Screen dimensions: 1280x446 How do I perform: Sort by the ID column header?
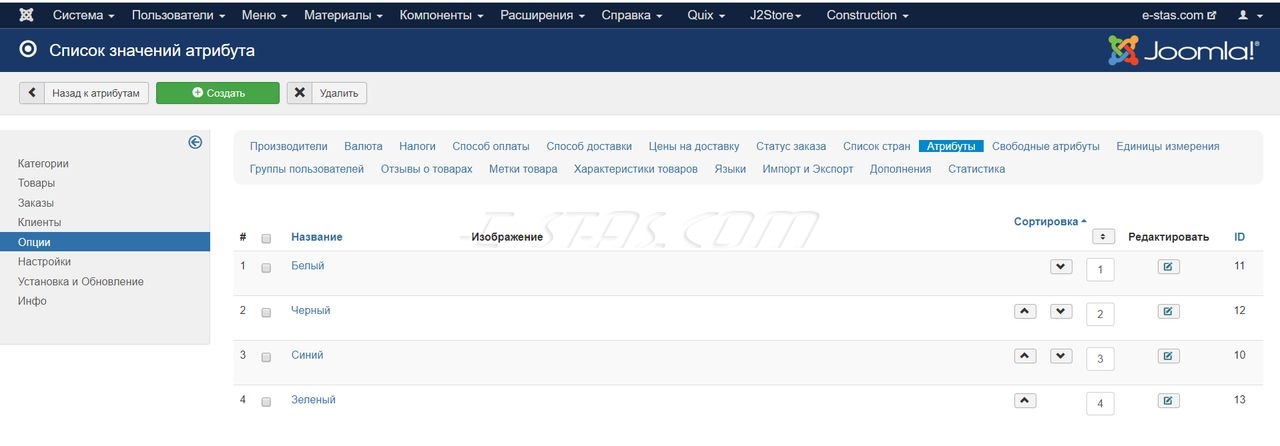tap(1240, 237)
